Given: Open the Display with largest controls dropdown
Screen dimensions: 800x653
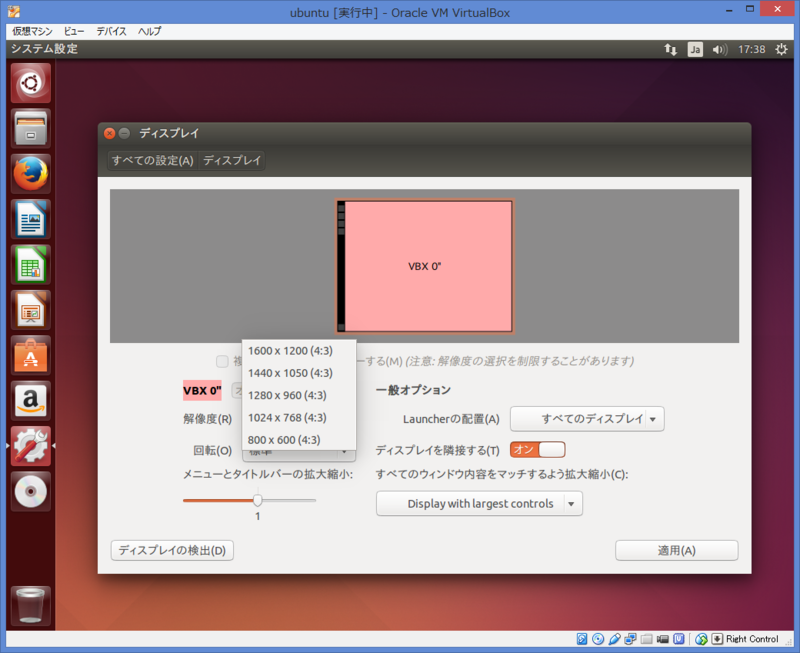Looking at the screenshot, I should pyautogui.click(x=479, y=503).
